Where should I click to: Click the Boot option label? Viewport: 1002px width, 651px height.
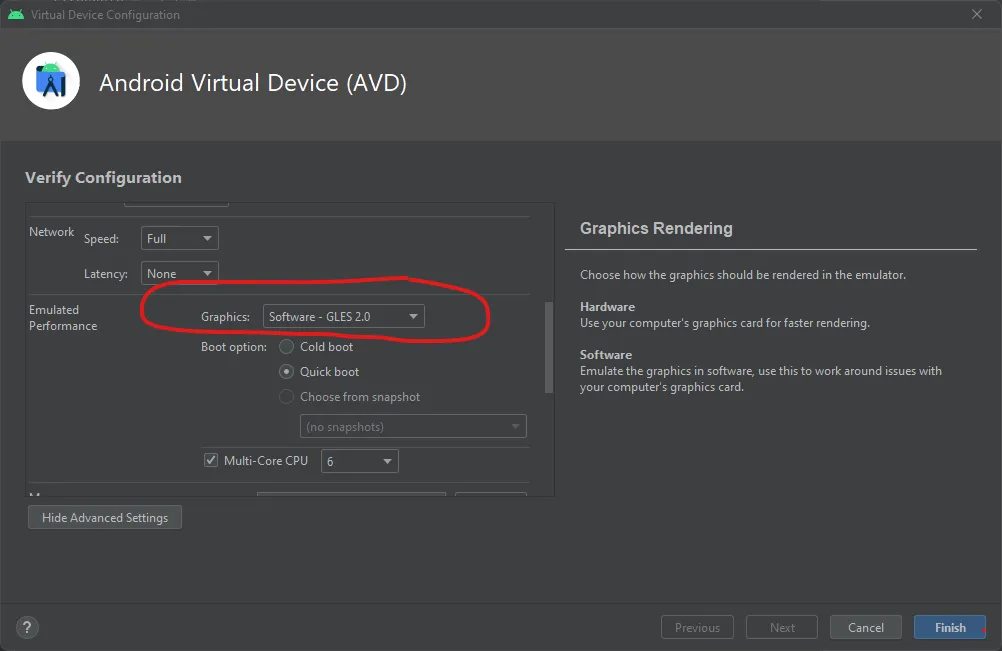click(234, 347)
